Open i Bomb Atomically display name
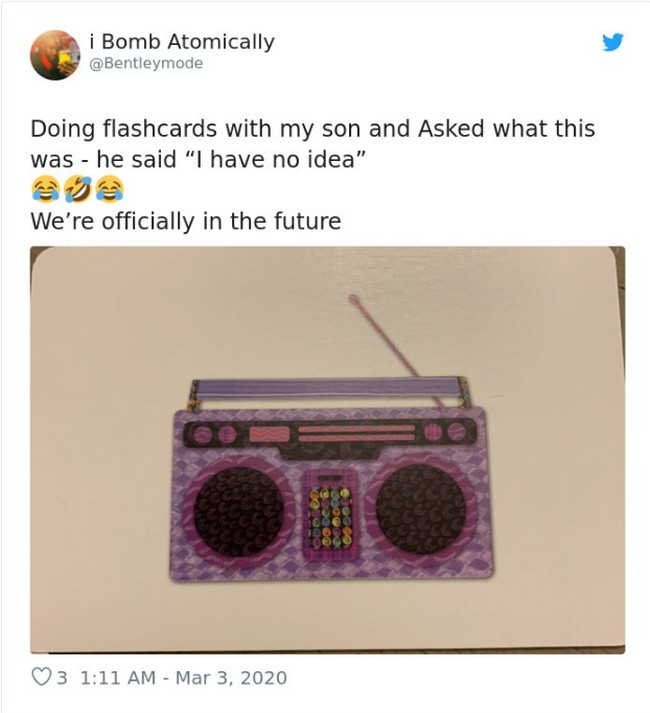The width and height of the screenshot is (650, 713). tap(182, 42)
